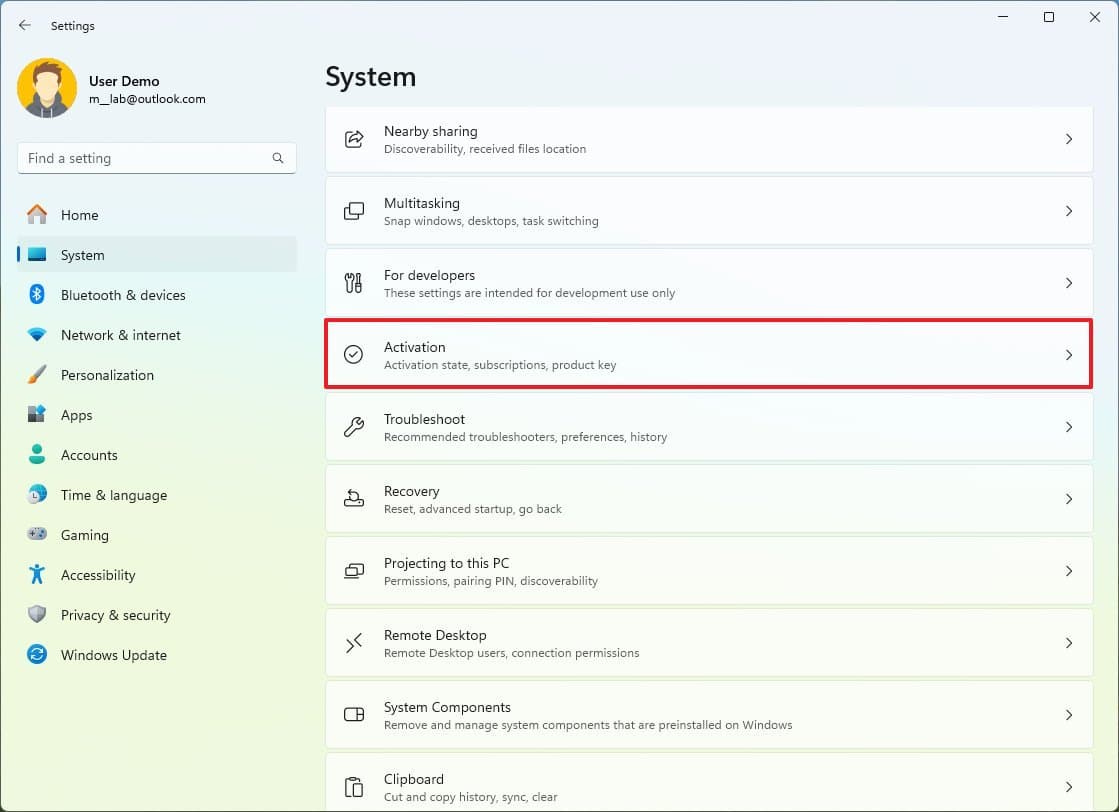Click the Multitasking windows icon
The width and height of the screenshot is (1119, 812).
click(354, 211)
